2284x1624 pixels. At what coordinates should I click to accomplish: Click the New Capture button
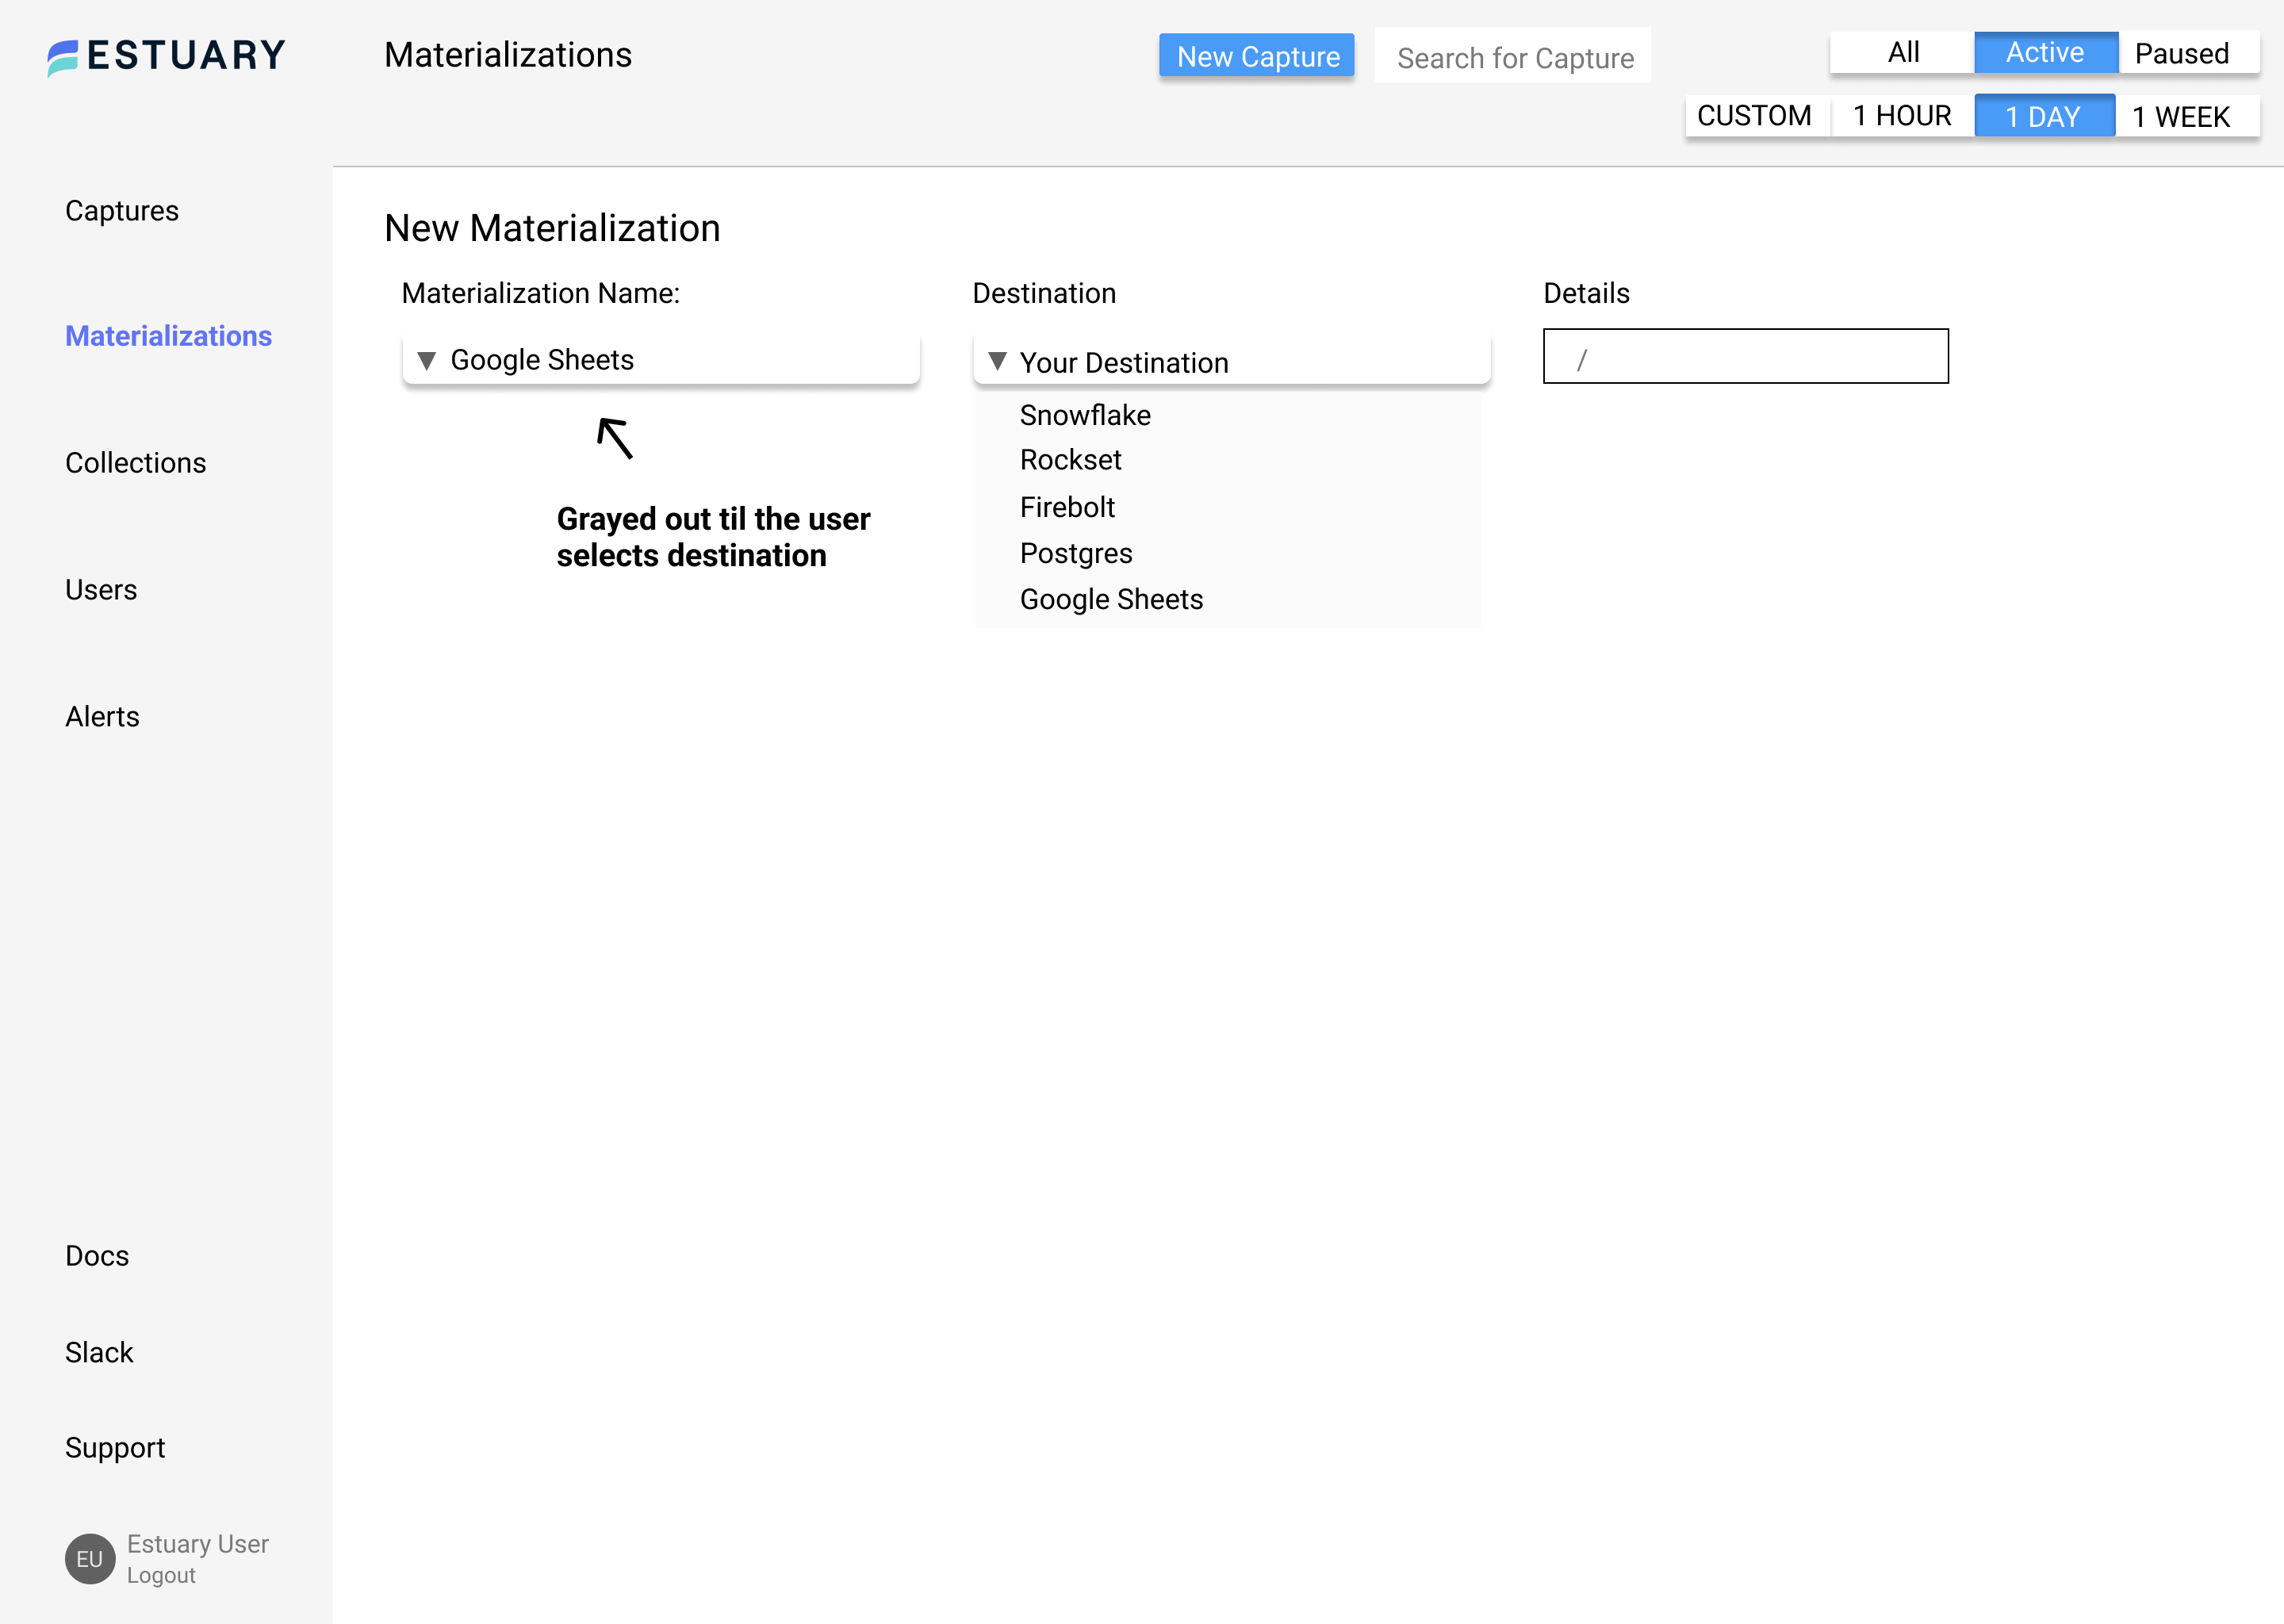coord(1256,56)
